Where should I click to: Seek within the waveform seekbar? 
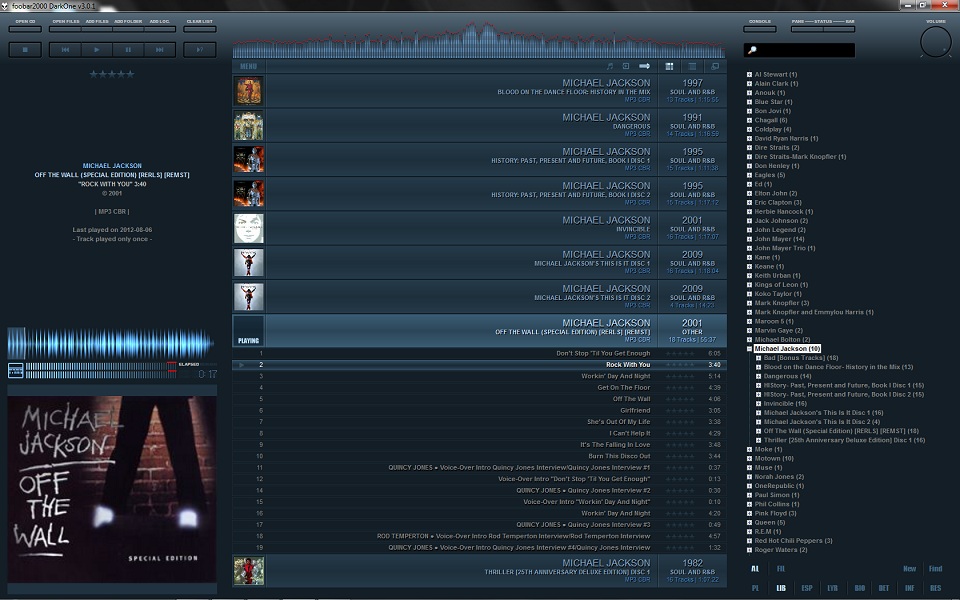click(x=111, y=343)
